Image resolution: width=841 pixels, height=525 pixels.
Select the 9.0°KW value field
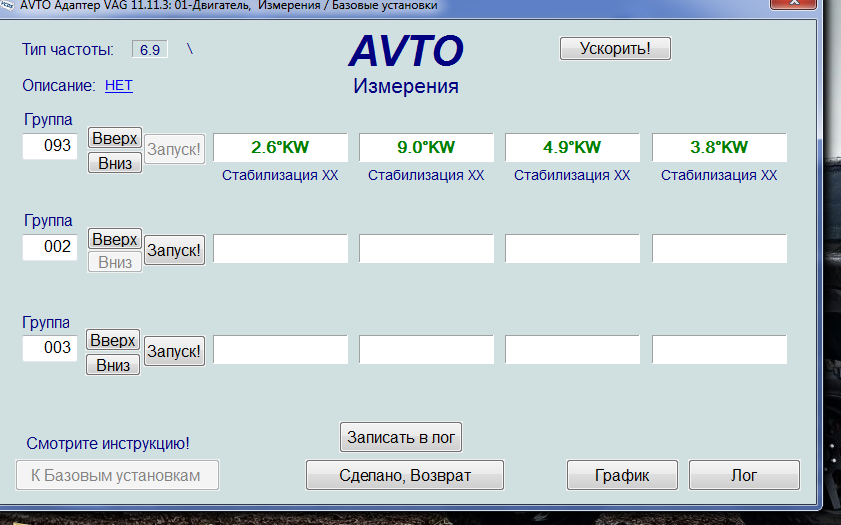point(426,147)
